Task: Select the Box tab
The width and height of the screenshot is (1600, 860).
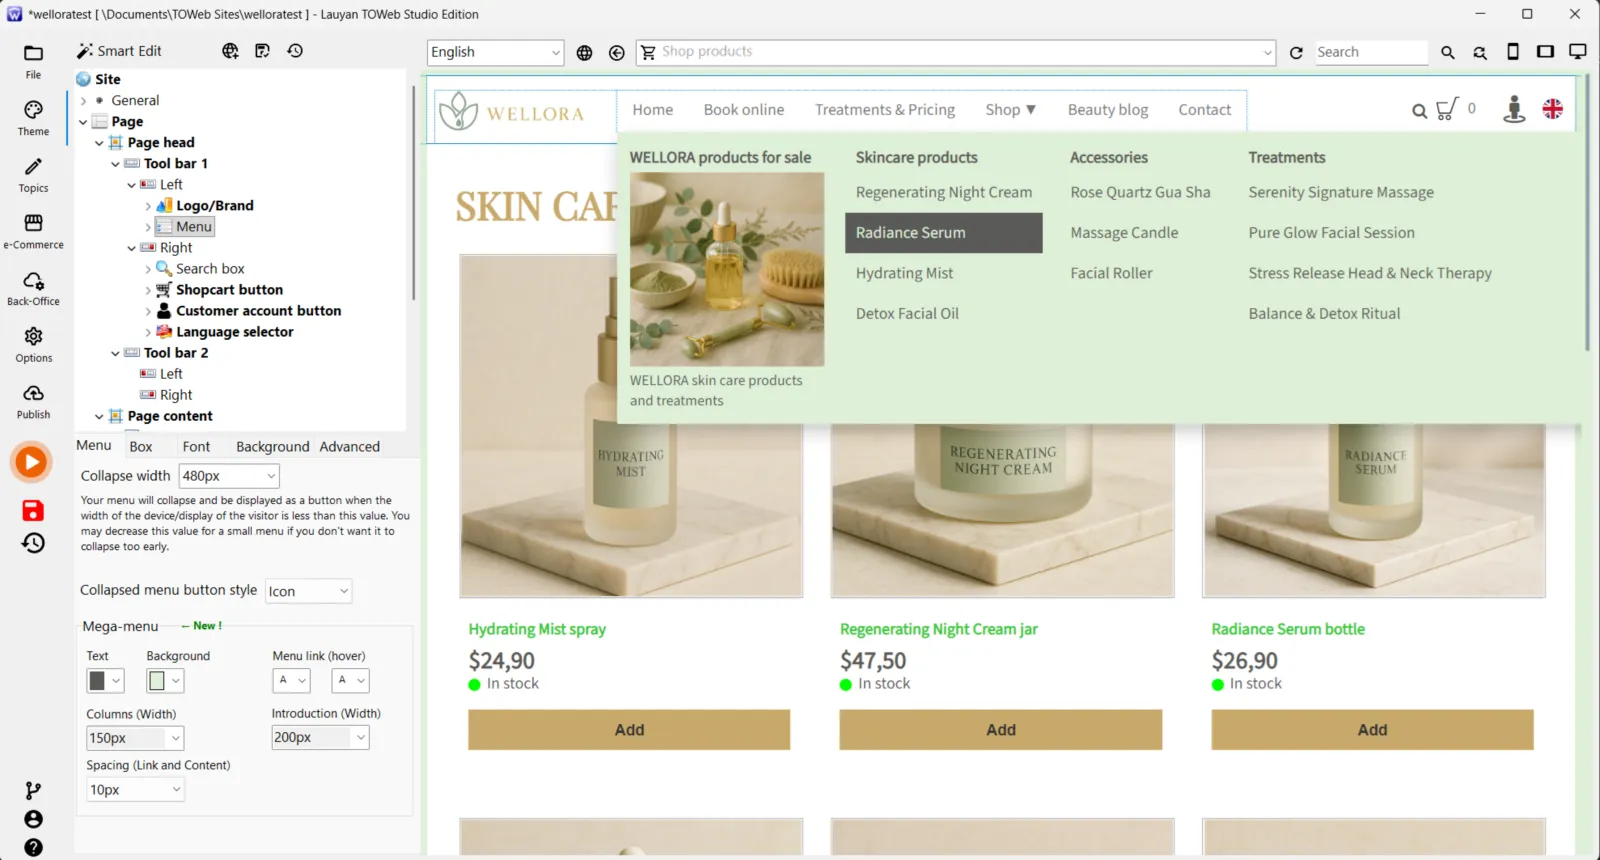Action: [141, 447]
